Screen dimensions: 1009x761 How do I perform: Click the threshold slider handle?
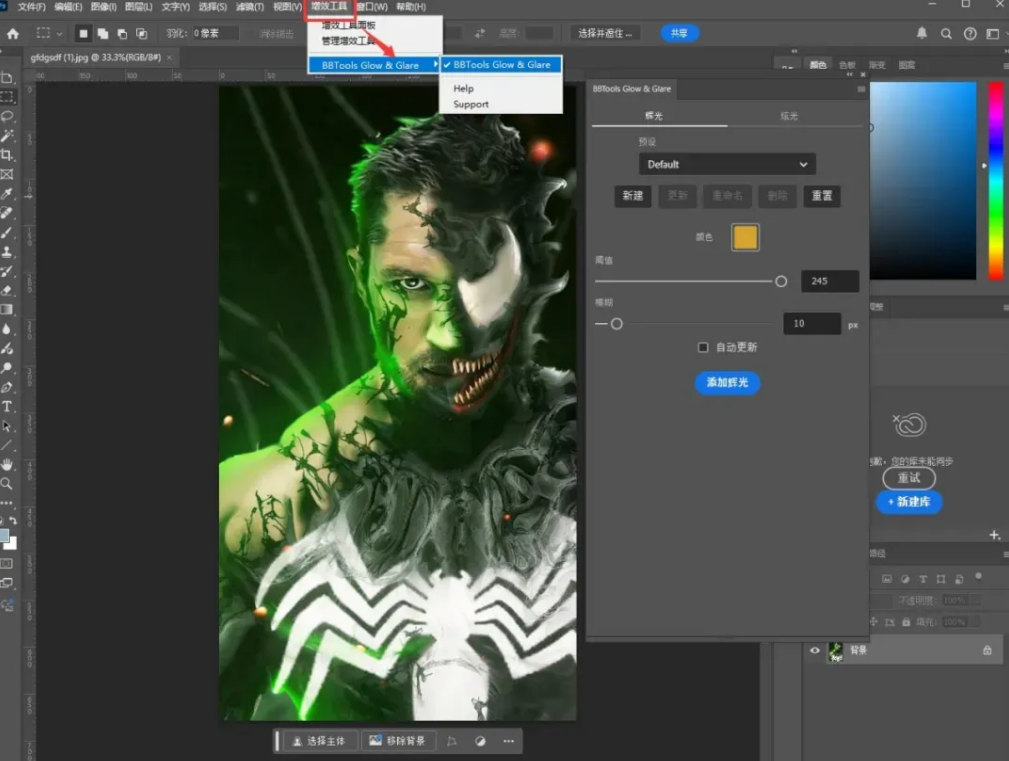click(781, 281)
